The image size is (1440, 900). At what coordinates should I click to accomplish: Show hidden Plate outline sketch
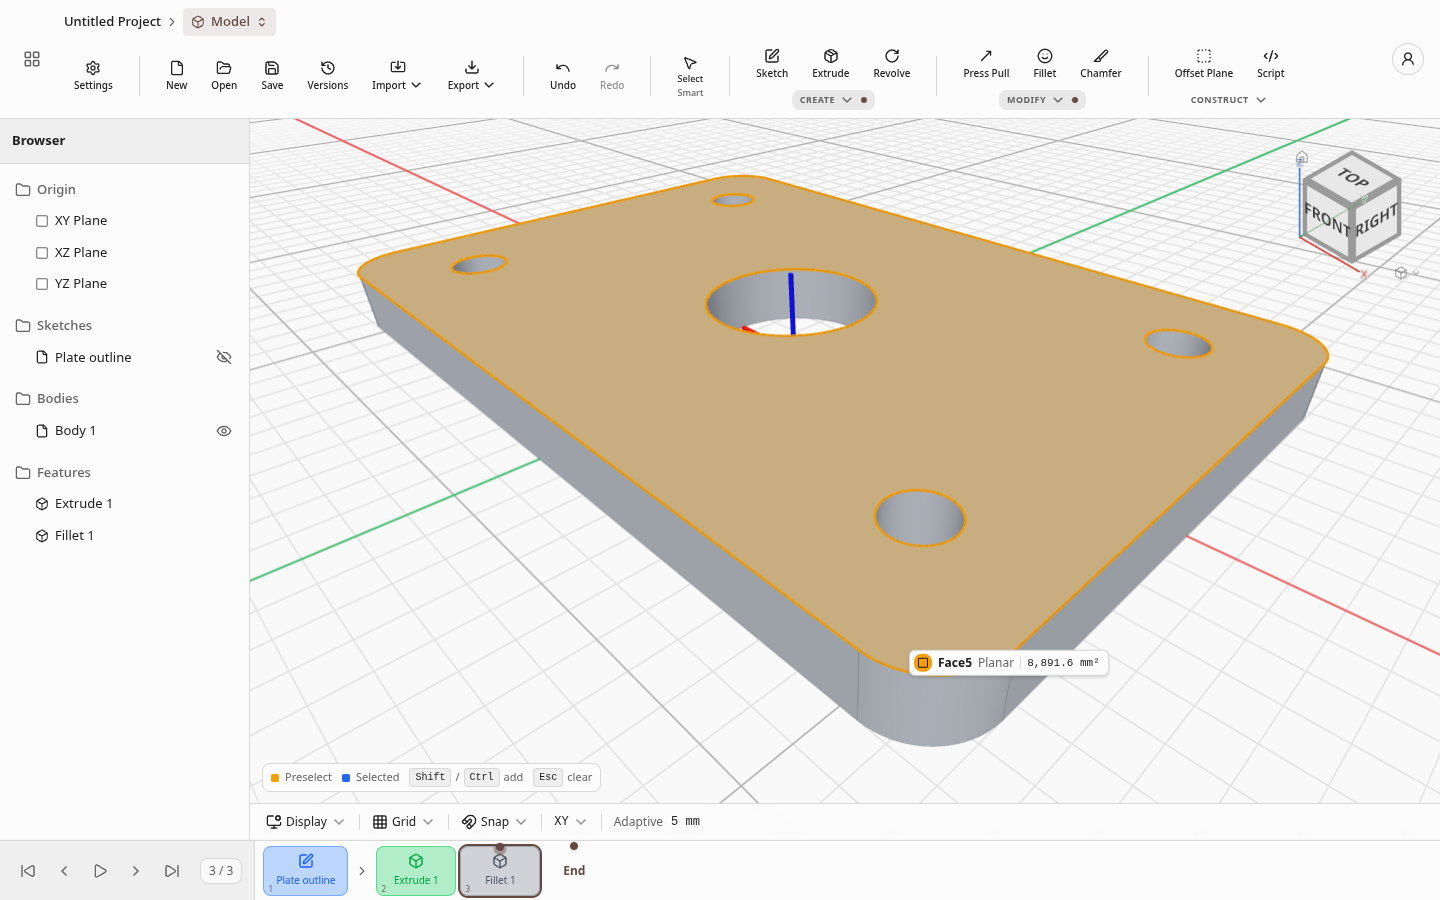[x=224, y=357]
